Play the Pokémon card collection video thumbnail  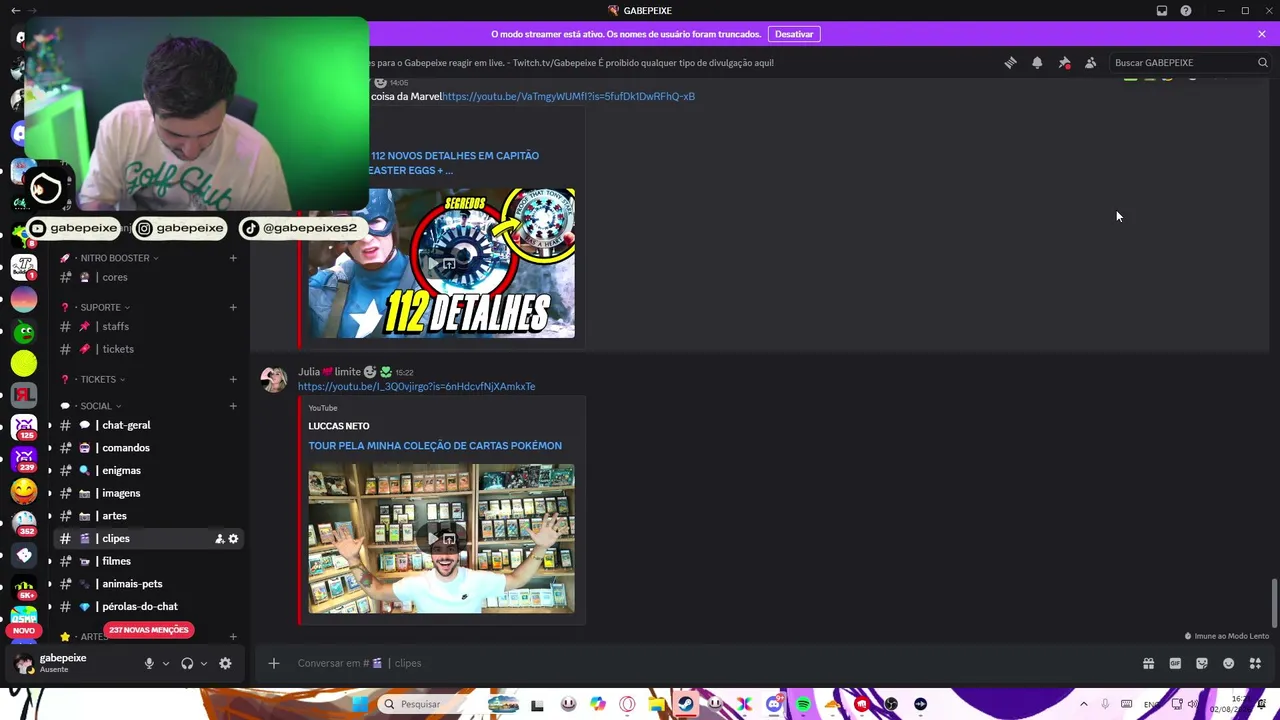point(441,539)
